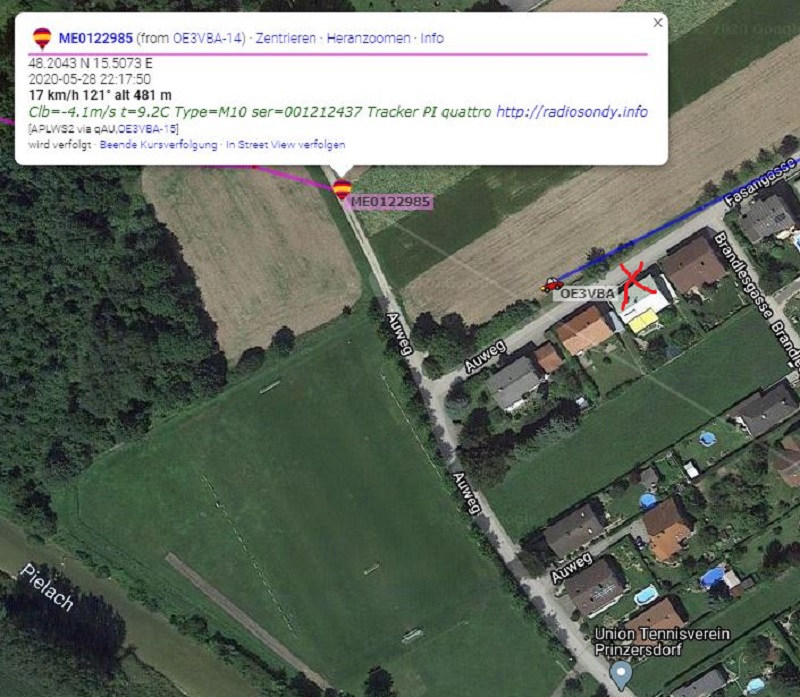The image size is (800, 697).
Task: Select the ME0122985 balloon marker on the map
Action: tap(342, 189)
